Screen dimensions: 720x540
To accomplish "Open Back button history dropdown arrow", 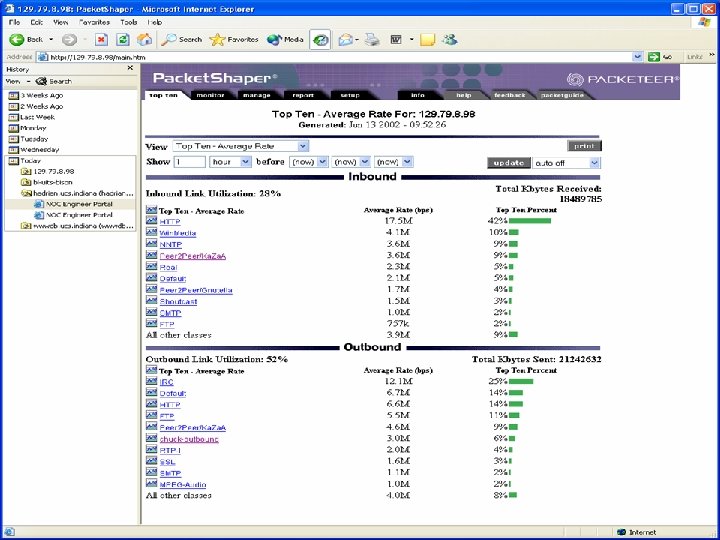I will [x=51, y=39].
